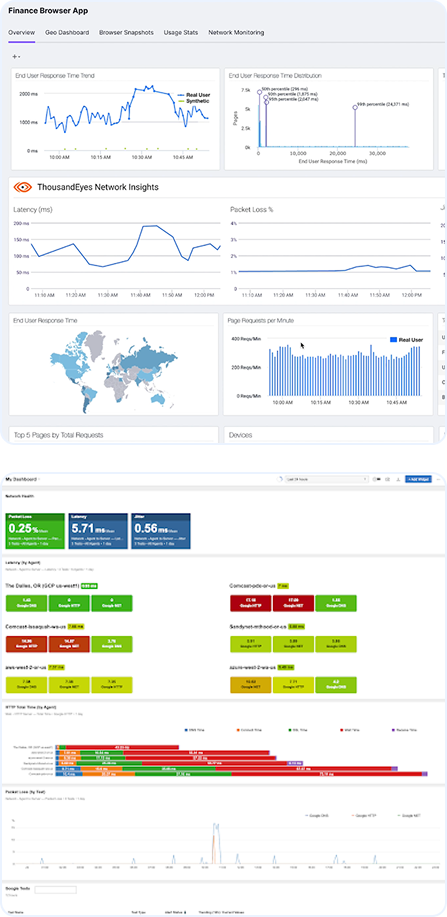This screenshot has width=447, height=917.
Task: Toggle Google HTTP legend in Packet Loss chart
Action: (x=365, y=814)
